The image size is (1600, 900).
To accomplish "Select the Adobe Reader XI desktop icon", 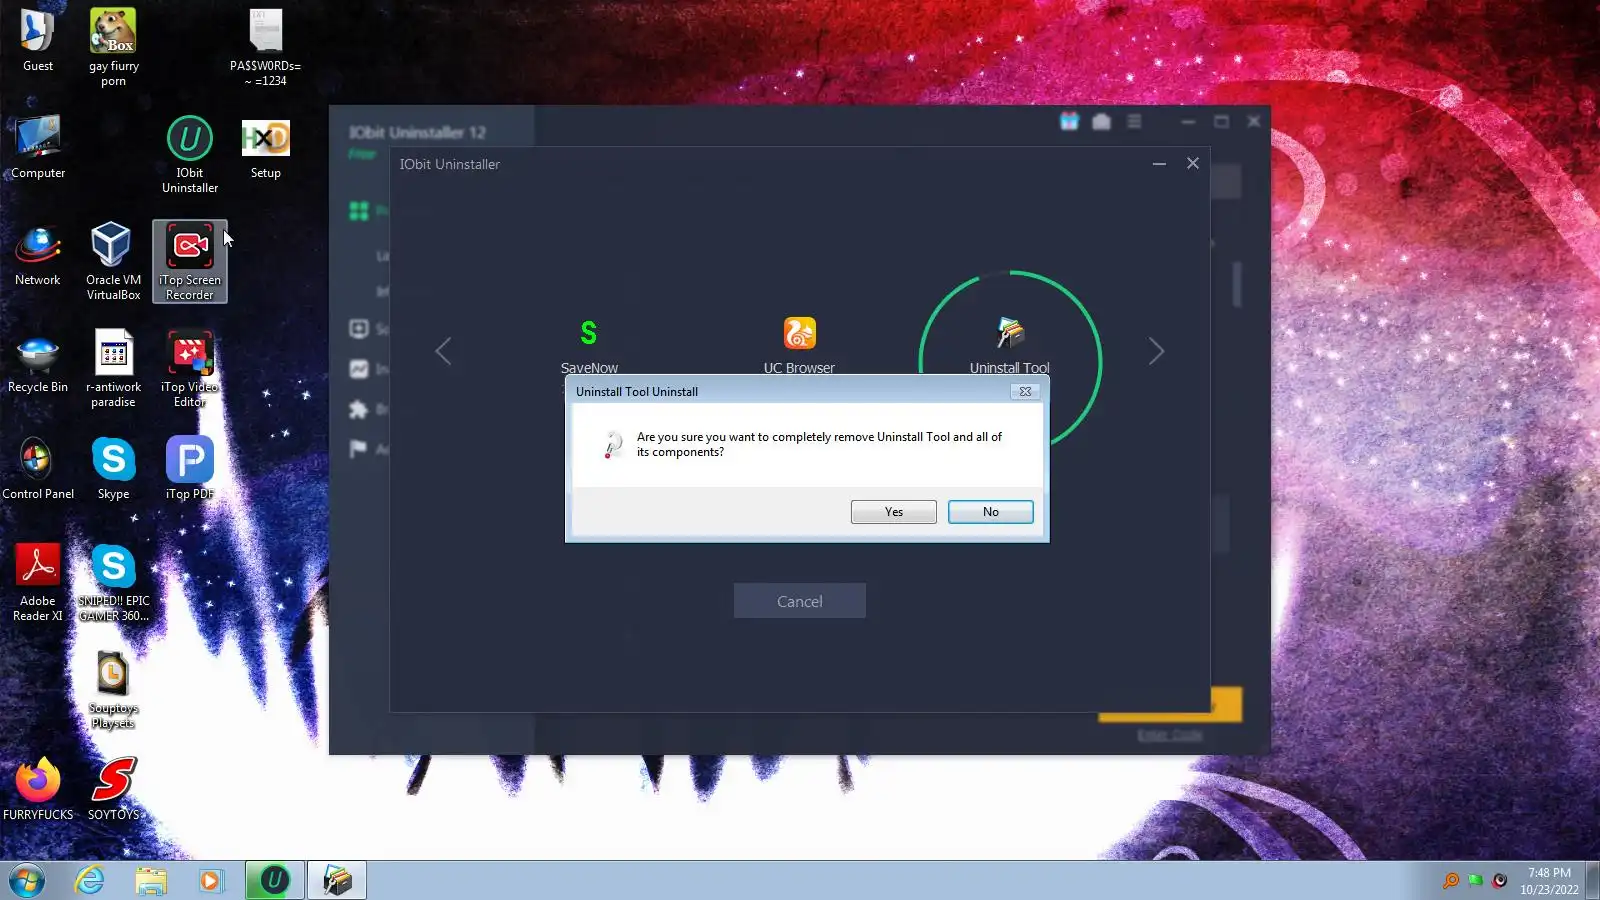I will pyautogui.click(x=38, y=582).
